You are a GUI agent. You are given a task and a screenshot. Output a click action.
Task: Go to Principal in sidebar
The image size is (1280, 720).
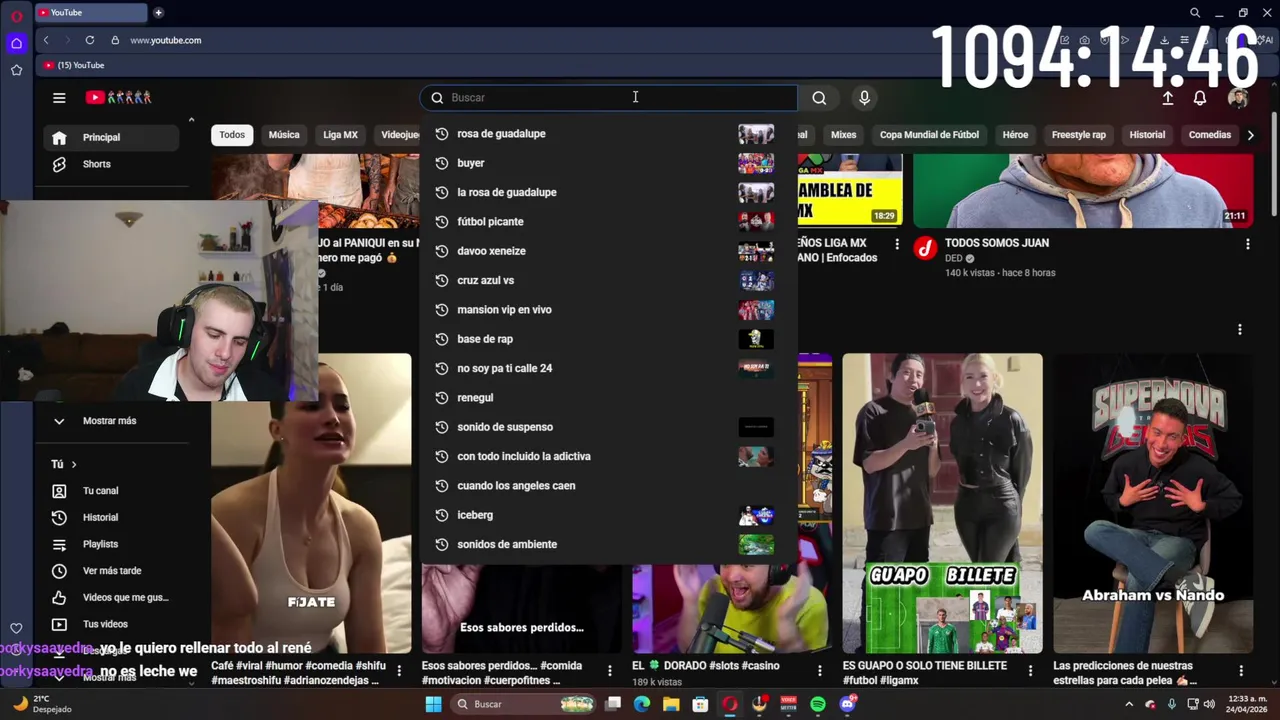click(x=111, y=137)
